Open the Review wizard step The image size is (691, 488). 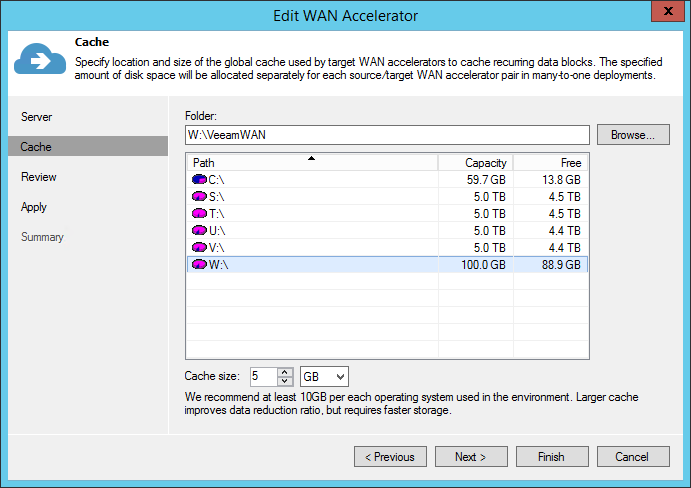tap(39, 177)
